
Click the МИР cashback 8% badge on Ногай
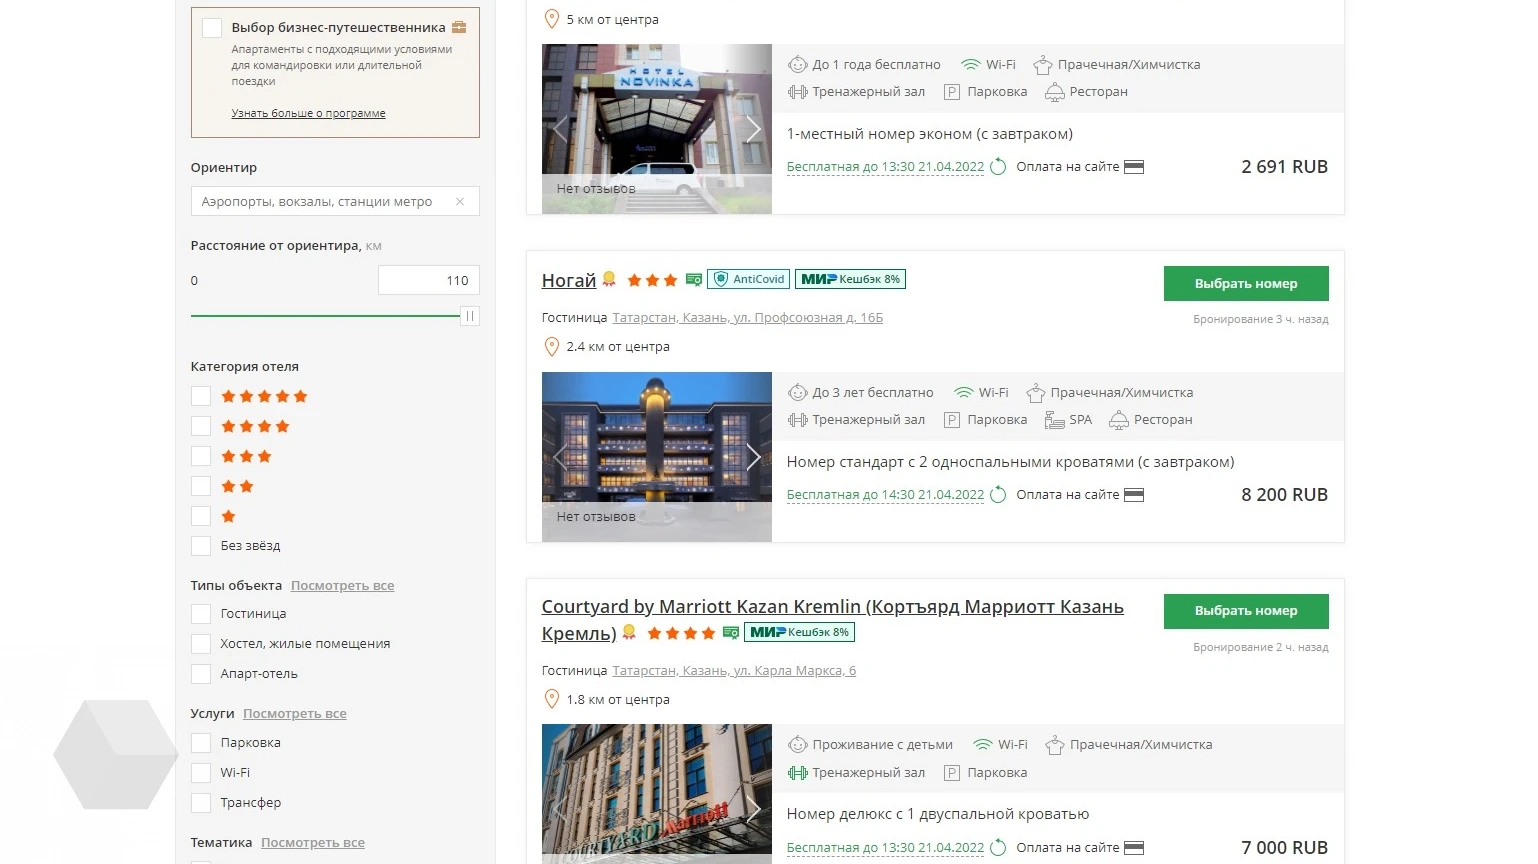[850, 279]
